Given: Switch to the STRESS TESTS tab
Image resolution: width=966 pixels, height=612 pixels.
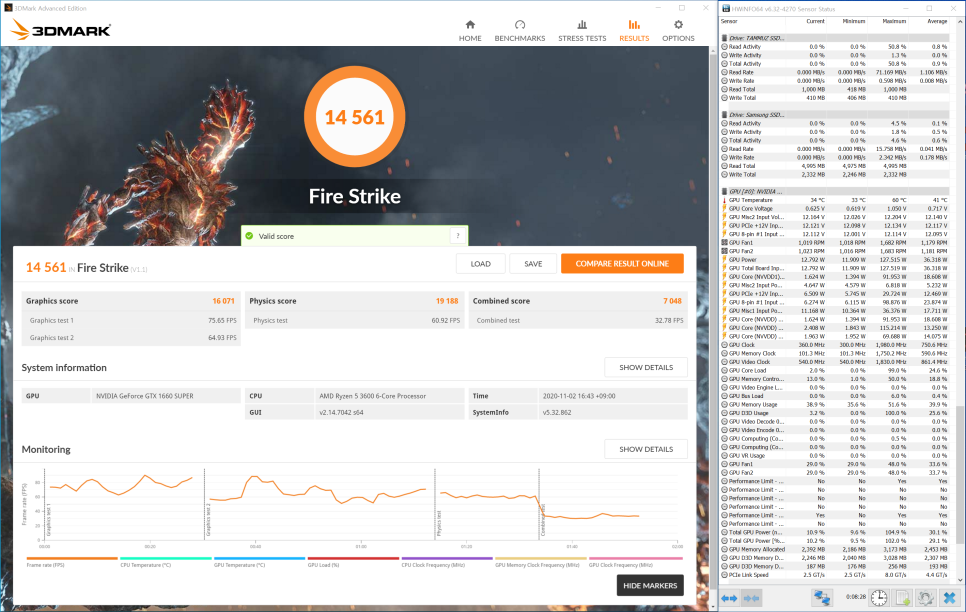Looking at the screenshot, I should [582, 31].
